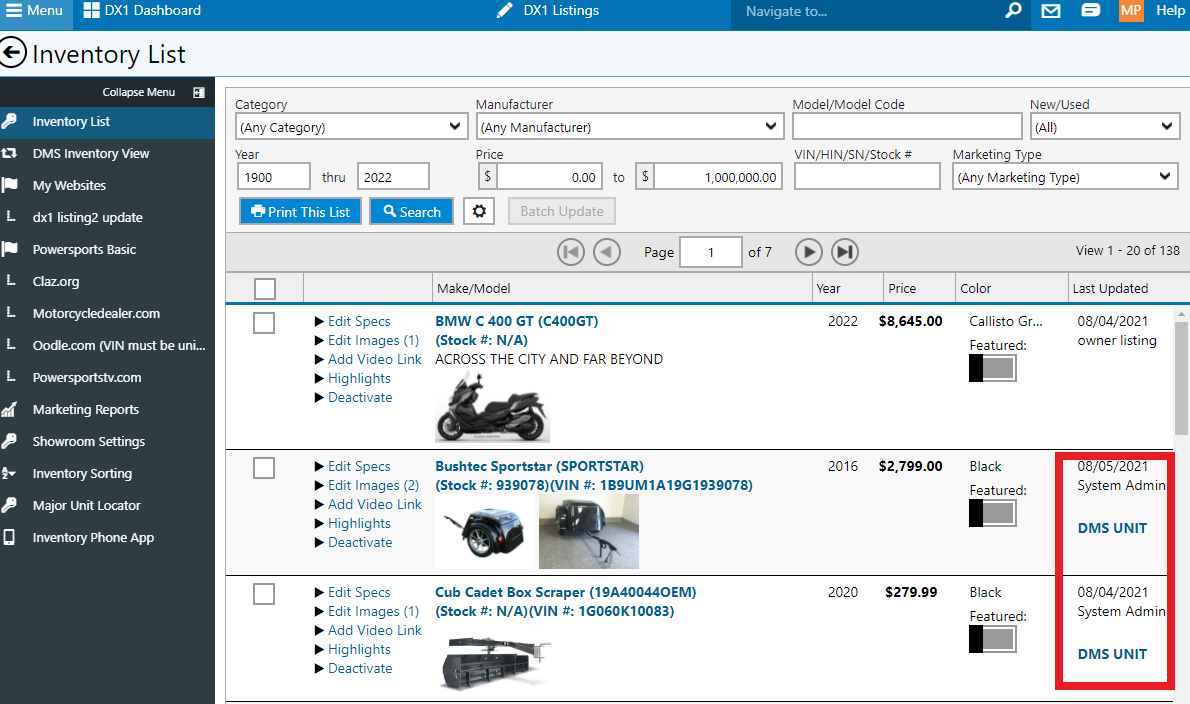Select Inventory List in sidebar
This screenshot has height=704, width=1190.
point(107,122)
